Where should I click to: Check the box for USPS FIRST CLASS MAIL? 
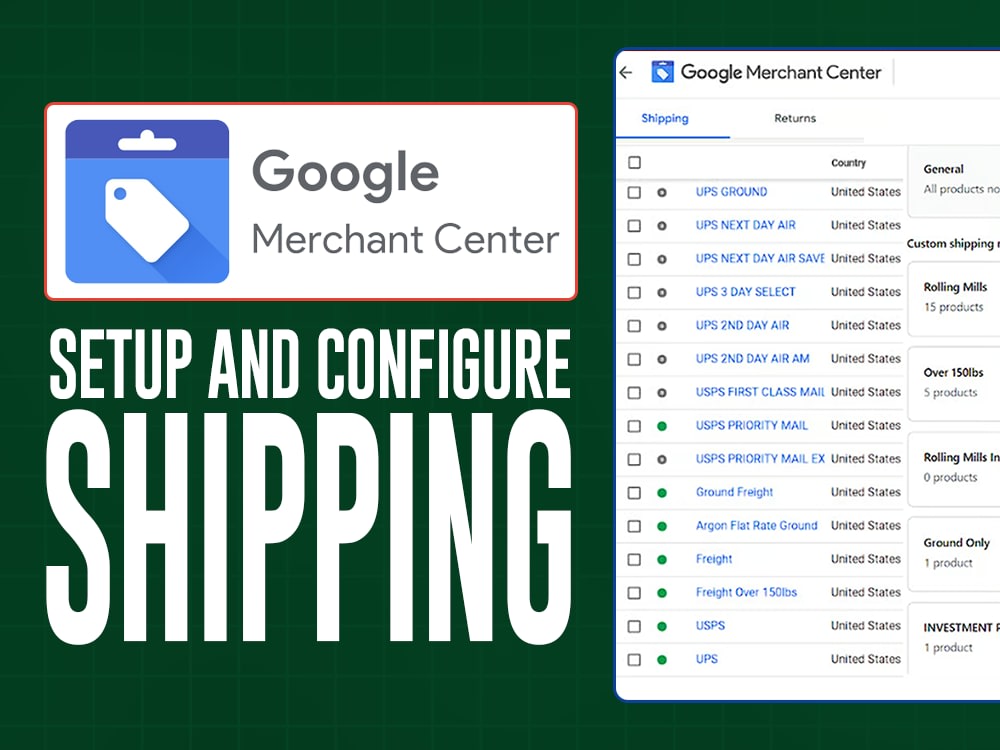point(635,392)
